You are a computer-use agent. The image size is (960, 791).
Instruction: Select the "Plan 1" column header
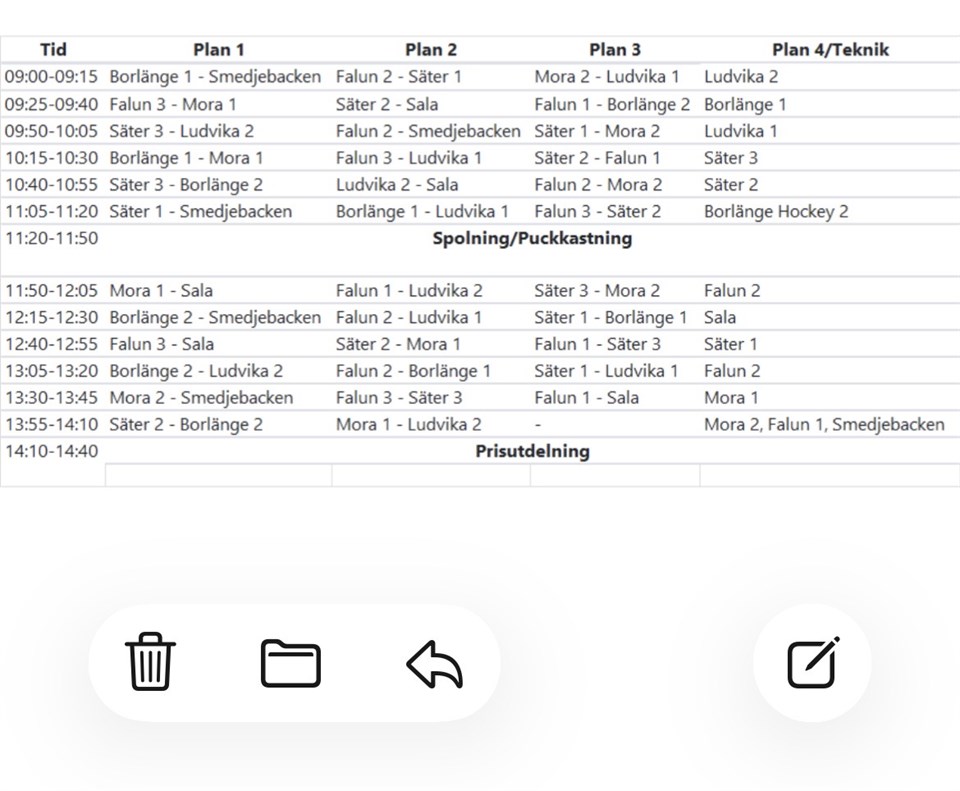[x=219, y=49]
